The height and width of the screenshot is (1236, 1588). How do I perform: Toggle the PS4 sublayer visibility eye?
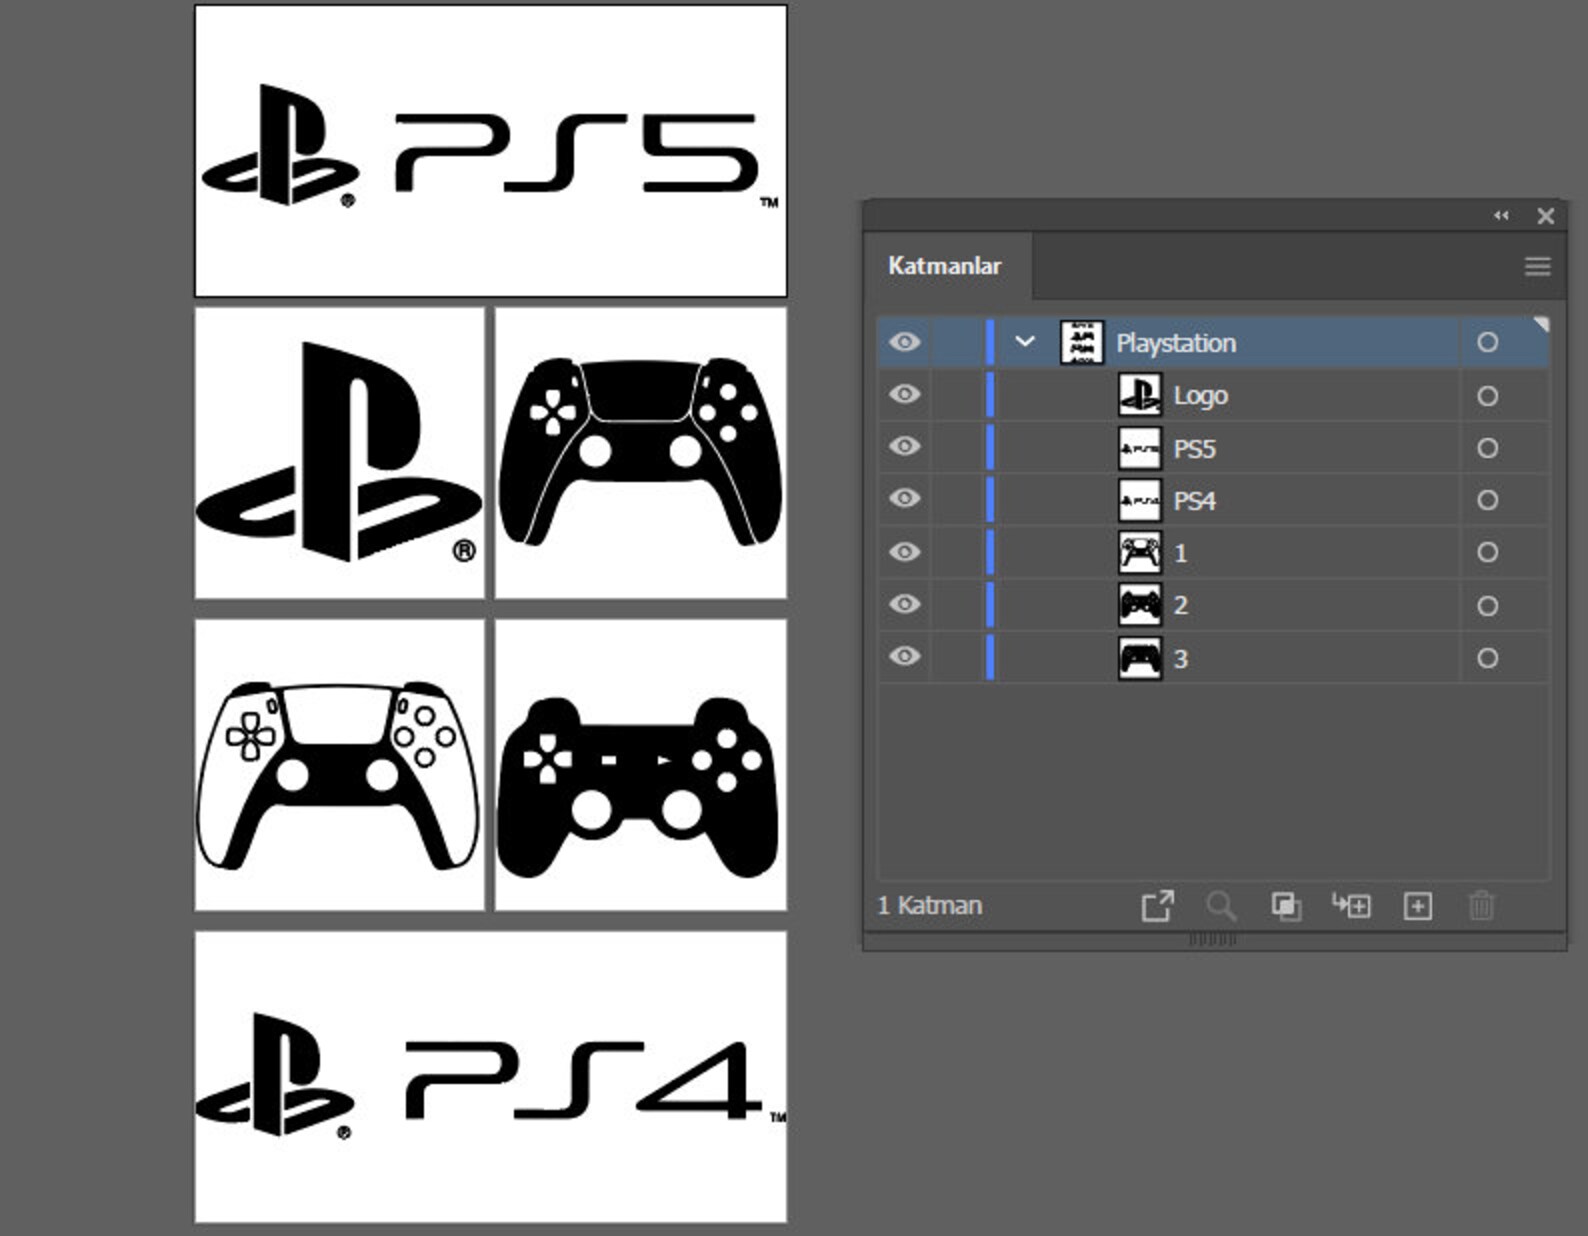[x=904, y=498]
